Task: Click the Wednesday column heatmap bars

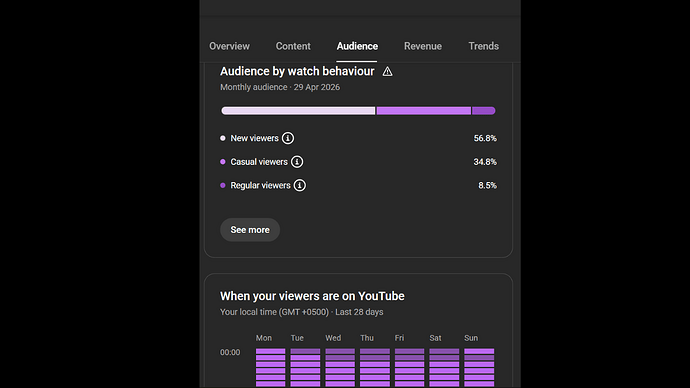Action: 340,368
